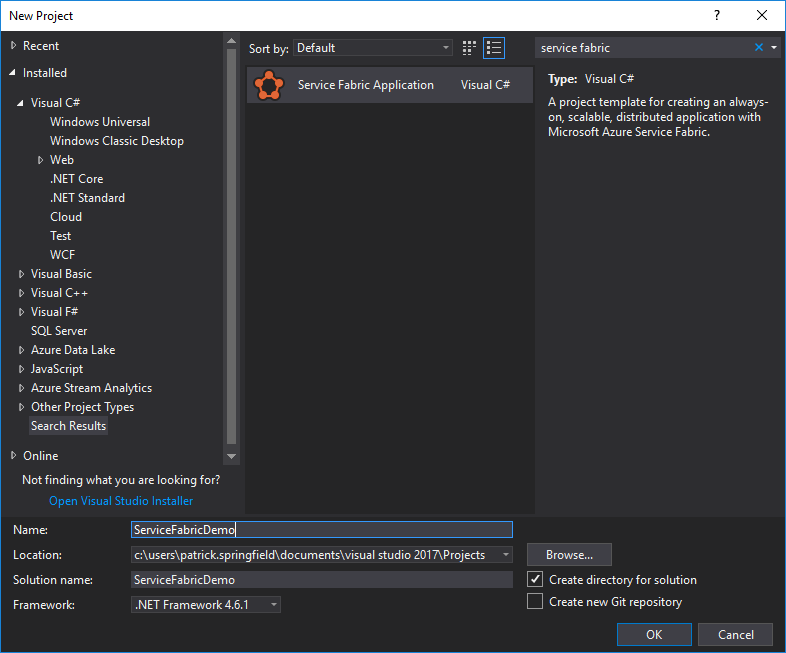
Task: Open the Location path dropdown
Action: coord(506,555)
